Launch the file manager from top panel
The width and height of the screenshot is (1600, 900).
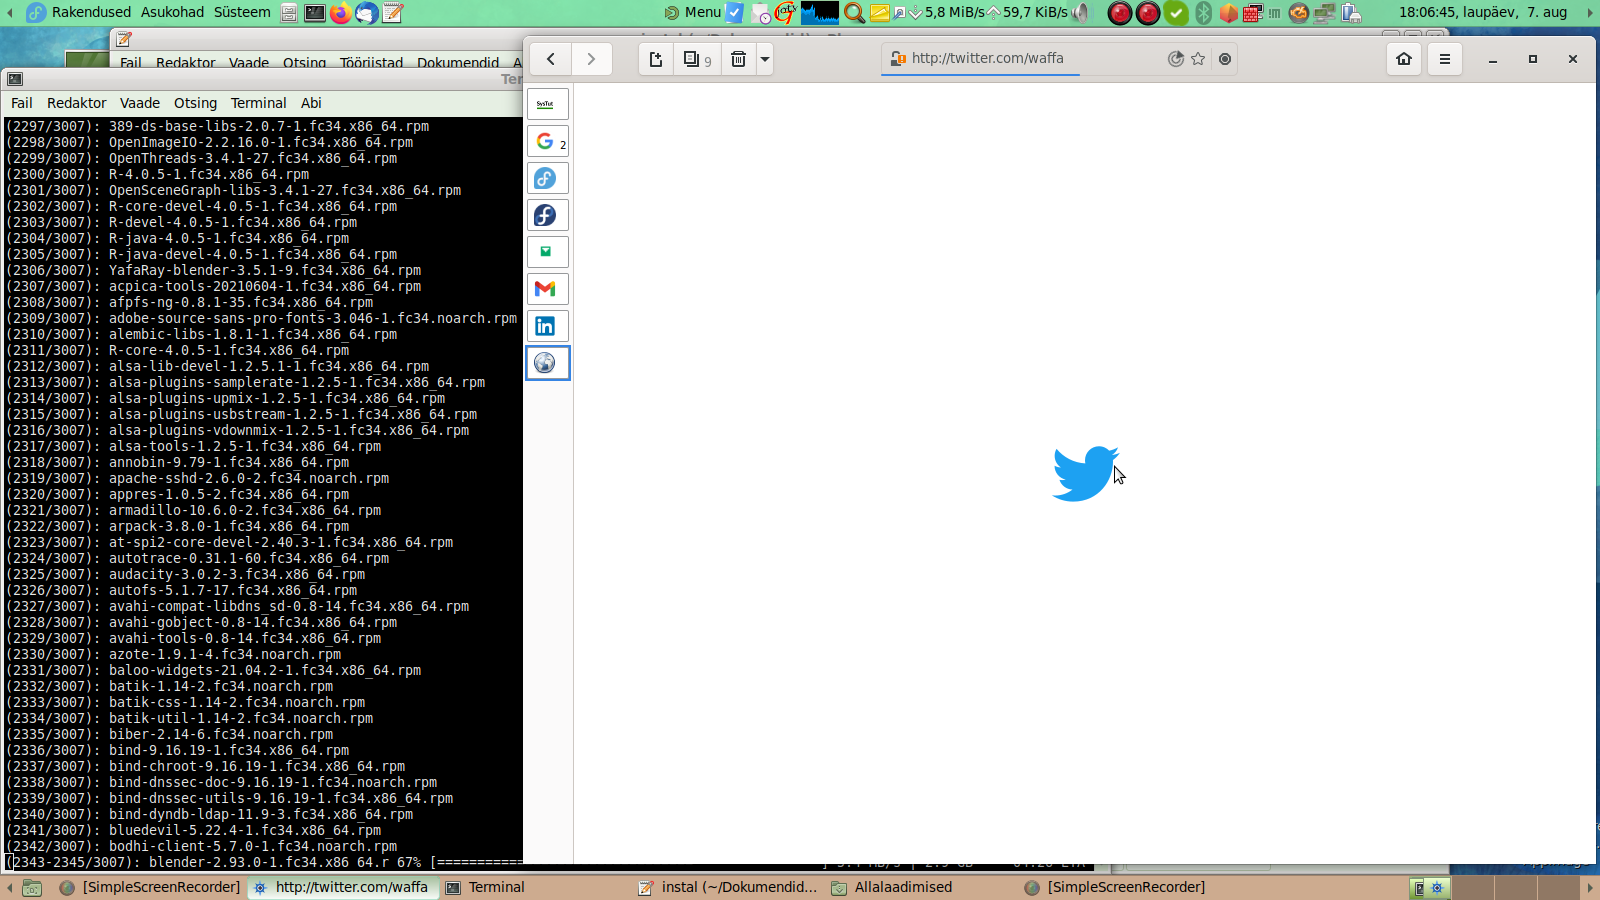pos(289,13)
